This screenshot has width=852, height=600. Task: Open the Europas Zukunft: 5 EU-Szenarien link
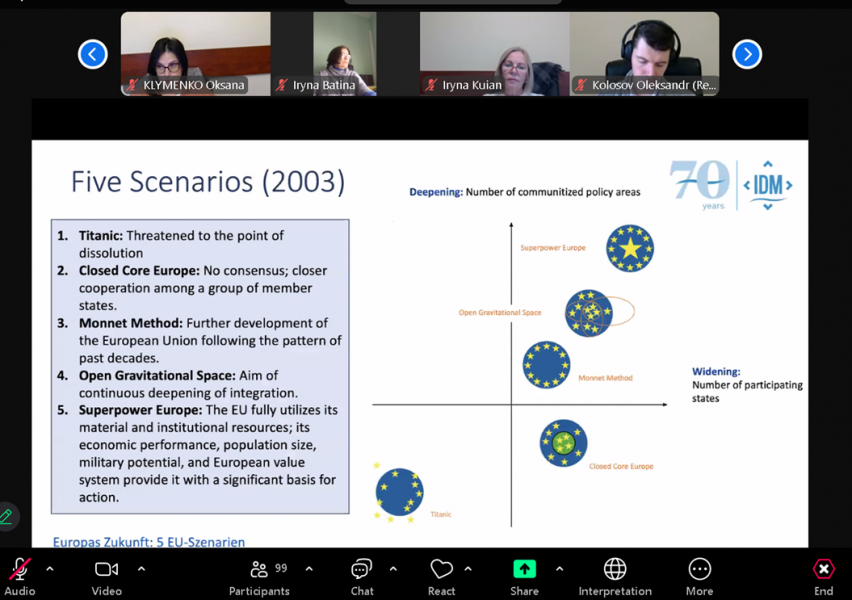pos(149,542)
